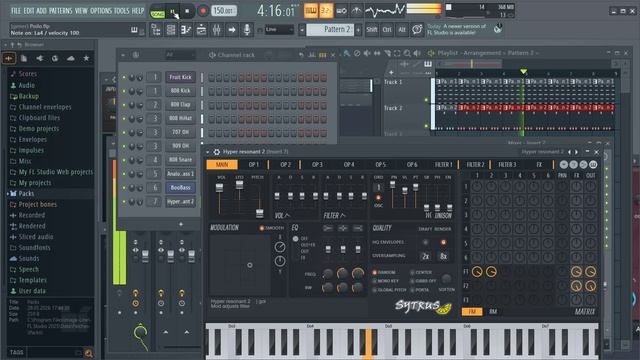The height and width of the screenshot is (360, 640).
Task: Open the OPTIONS menu
Action: pos(101,11)
